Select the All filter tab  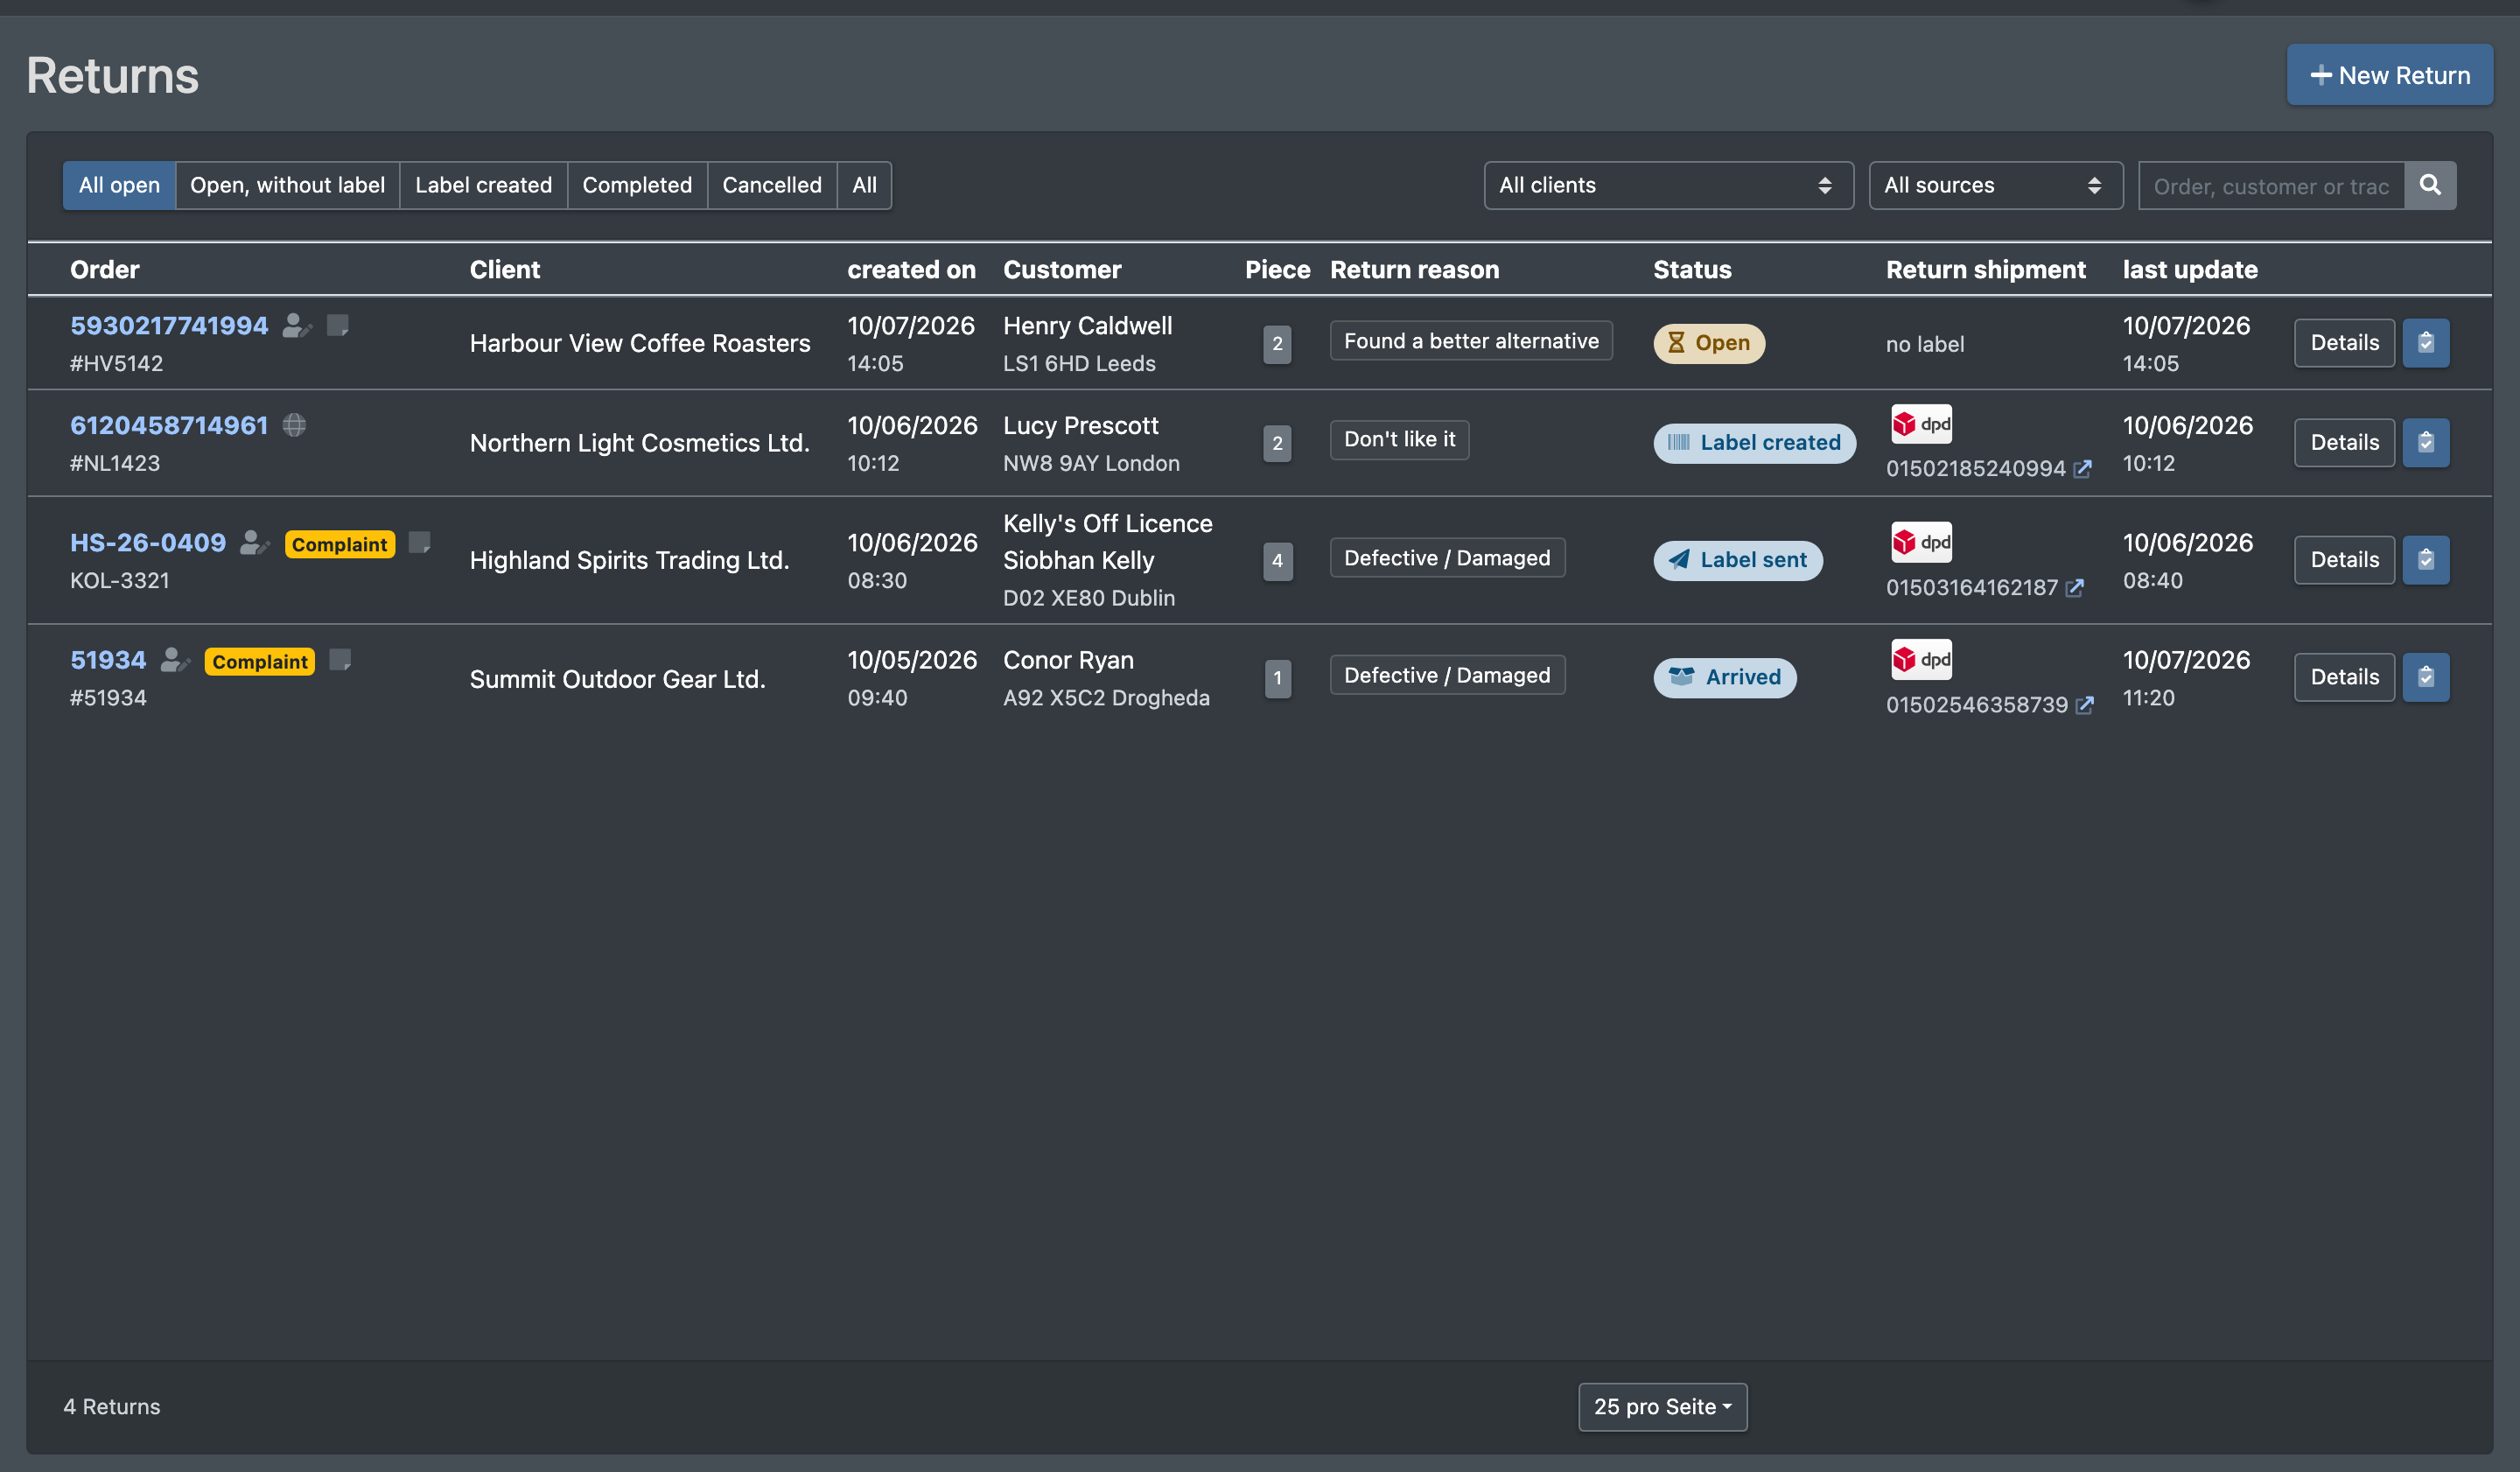[864, 185]
